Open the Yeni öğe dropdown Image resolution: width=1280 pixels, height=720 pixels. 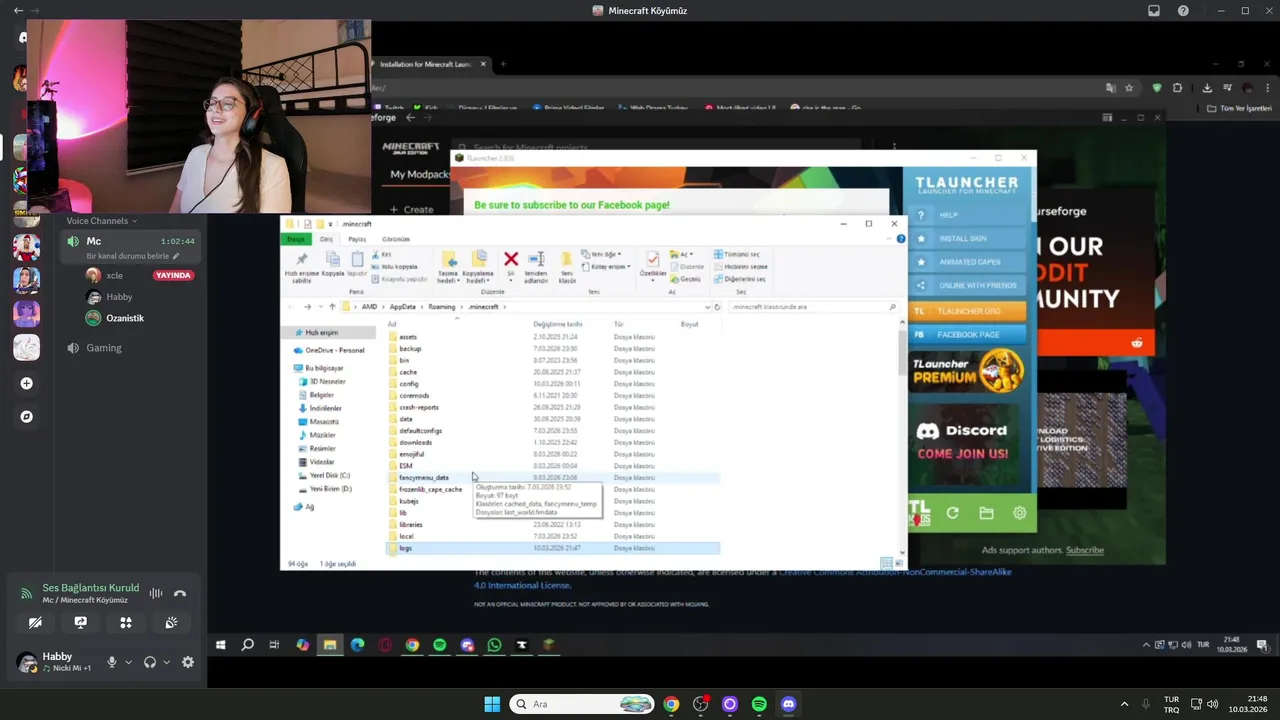tap(603, 255)
